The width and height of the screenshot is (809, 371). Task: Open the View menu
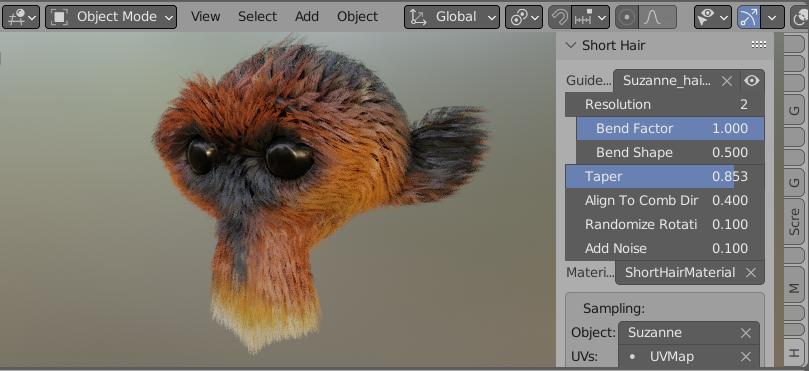205,17
